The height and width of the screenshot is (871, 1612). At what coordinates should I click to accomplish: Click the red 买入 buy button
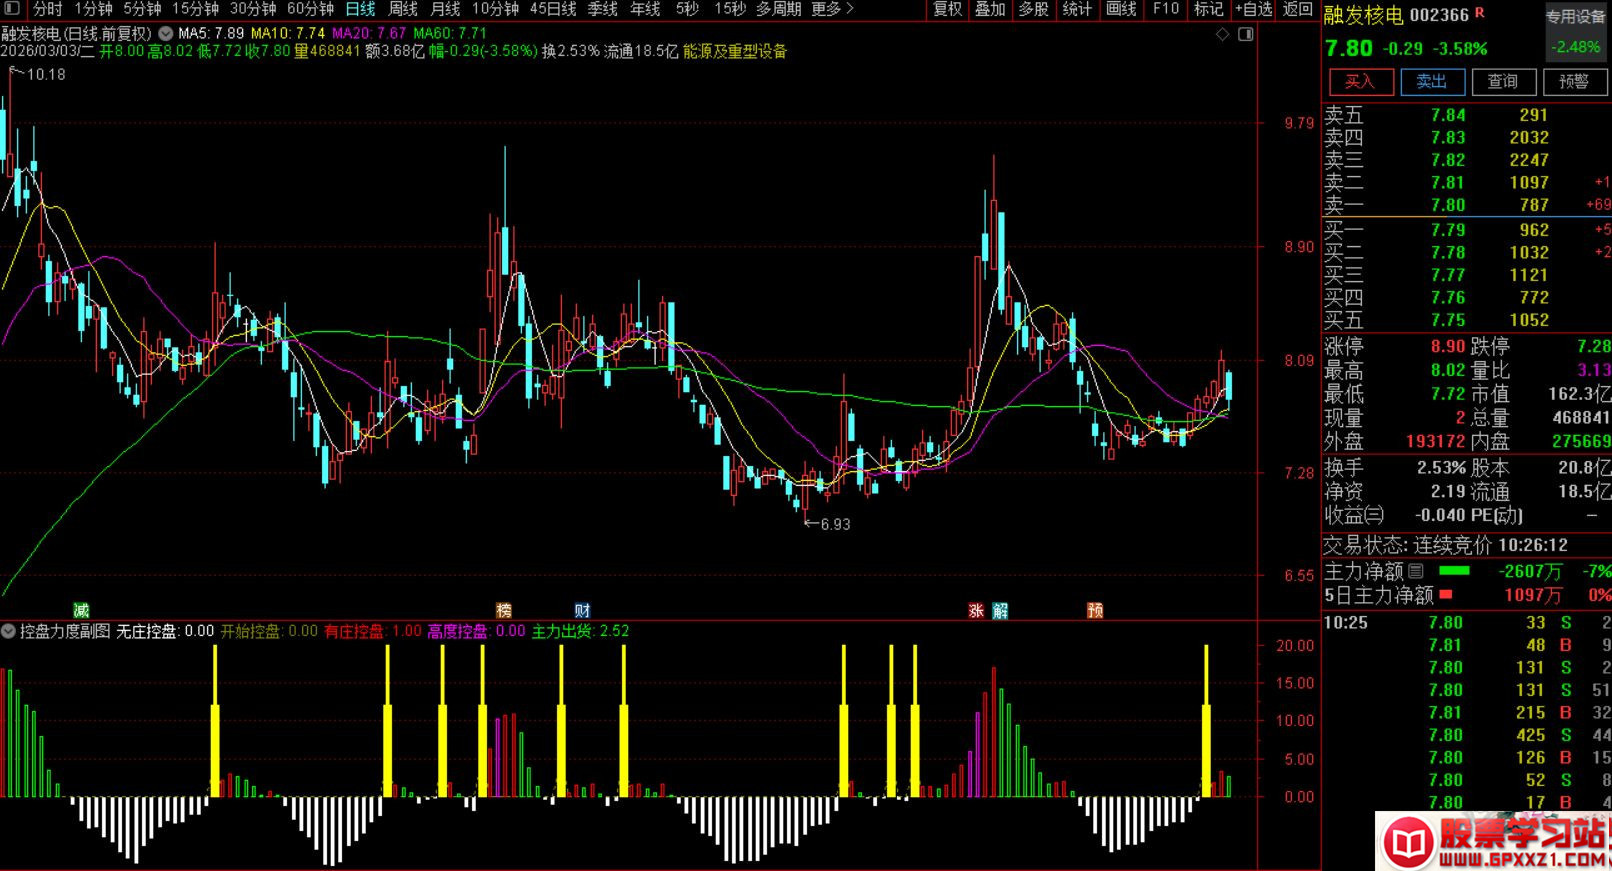(1359, 82)
